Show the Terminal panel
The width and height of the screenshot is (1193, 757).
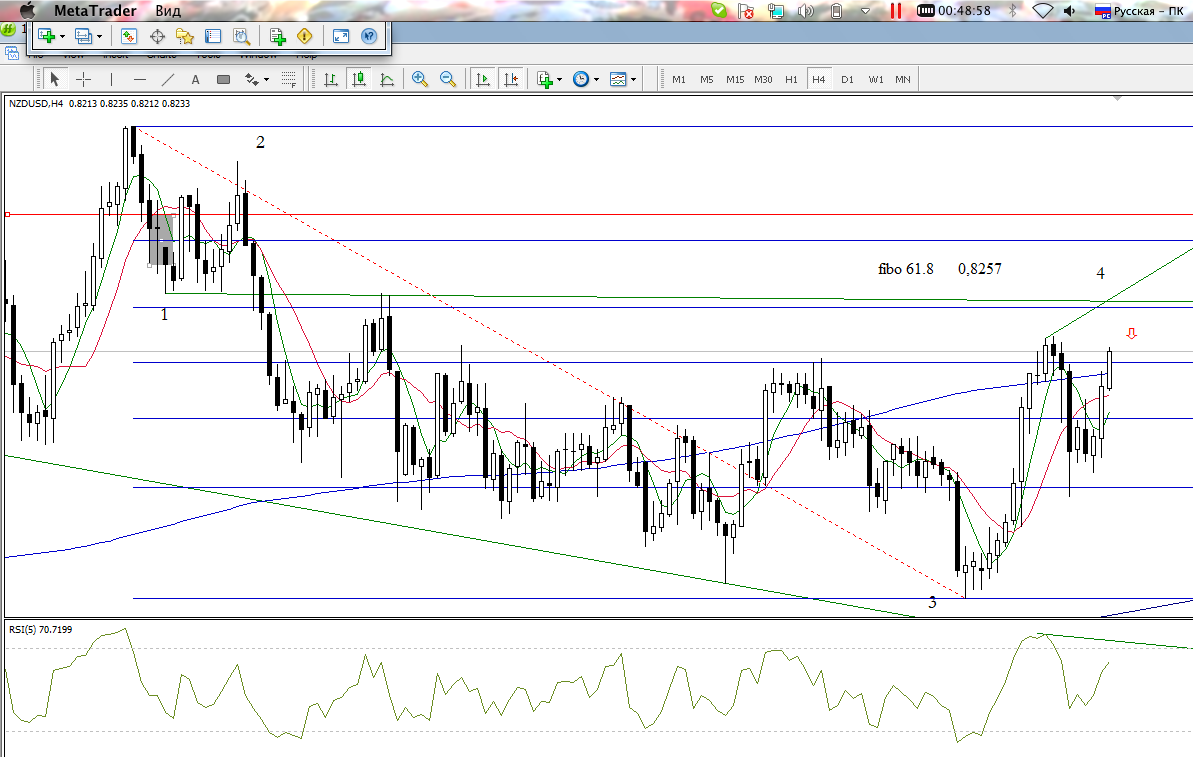click(213, 36)
